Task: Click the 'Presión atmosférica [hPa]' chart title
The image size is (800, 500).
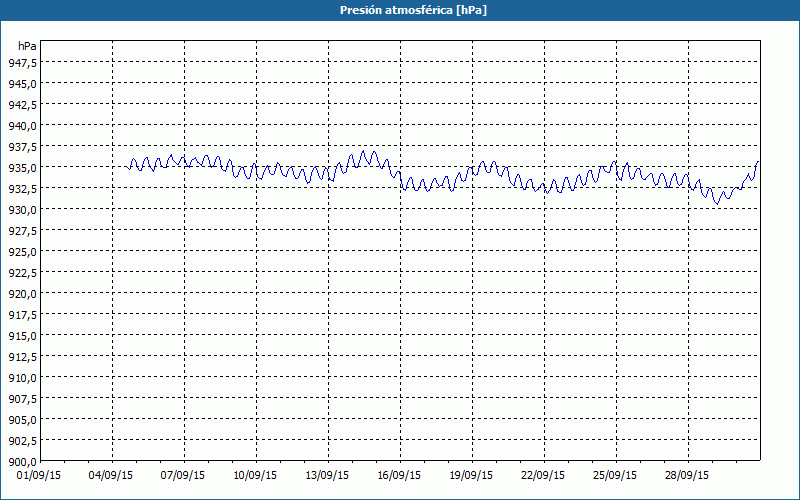Action: 413,11
